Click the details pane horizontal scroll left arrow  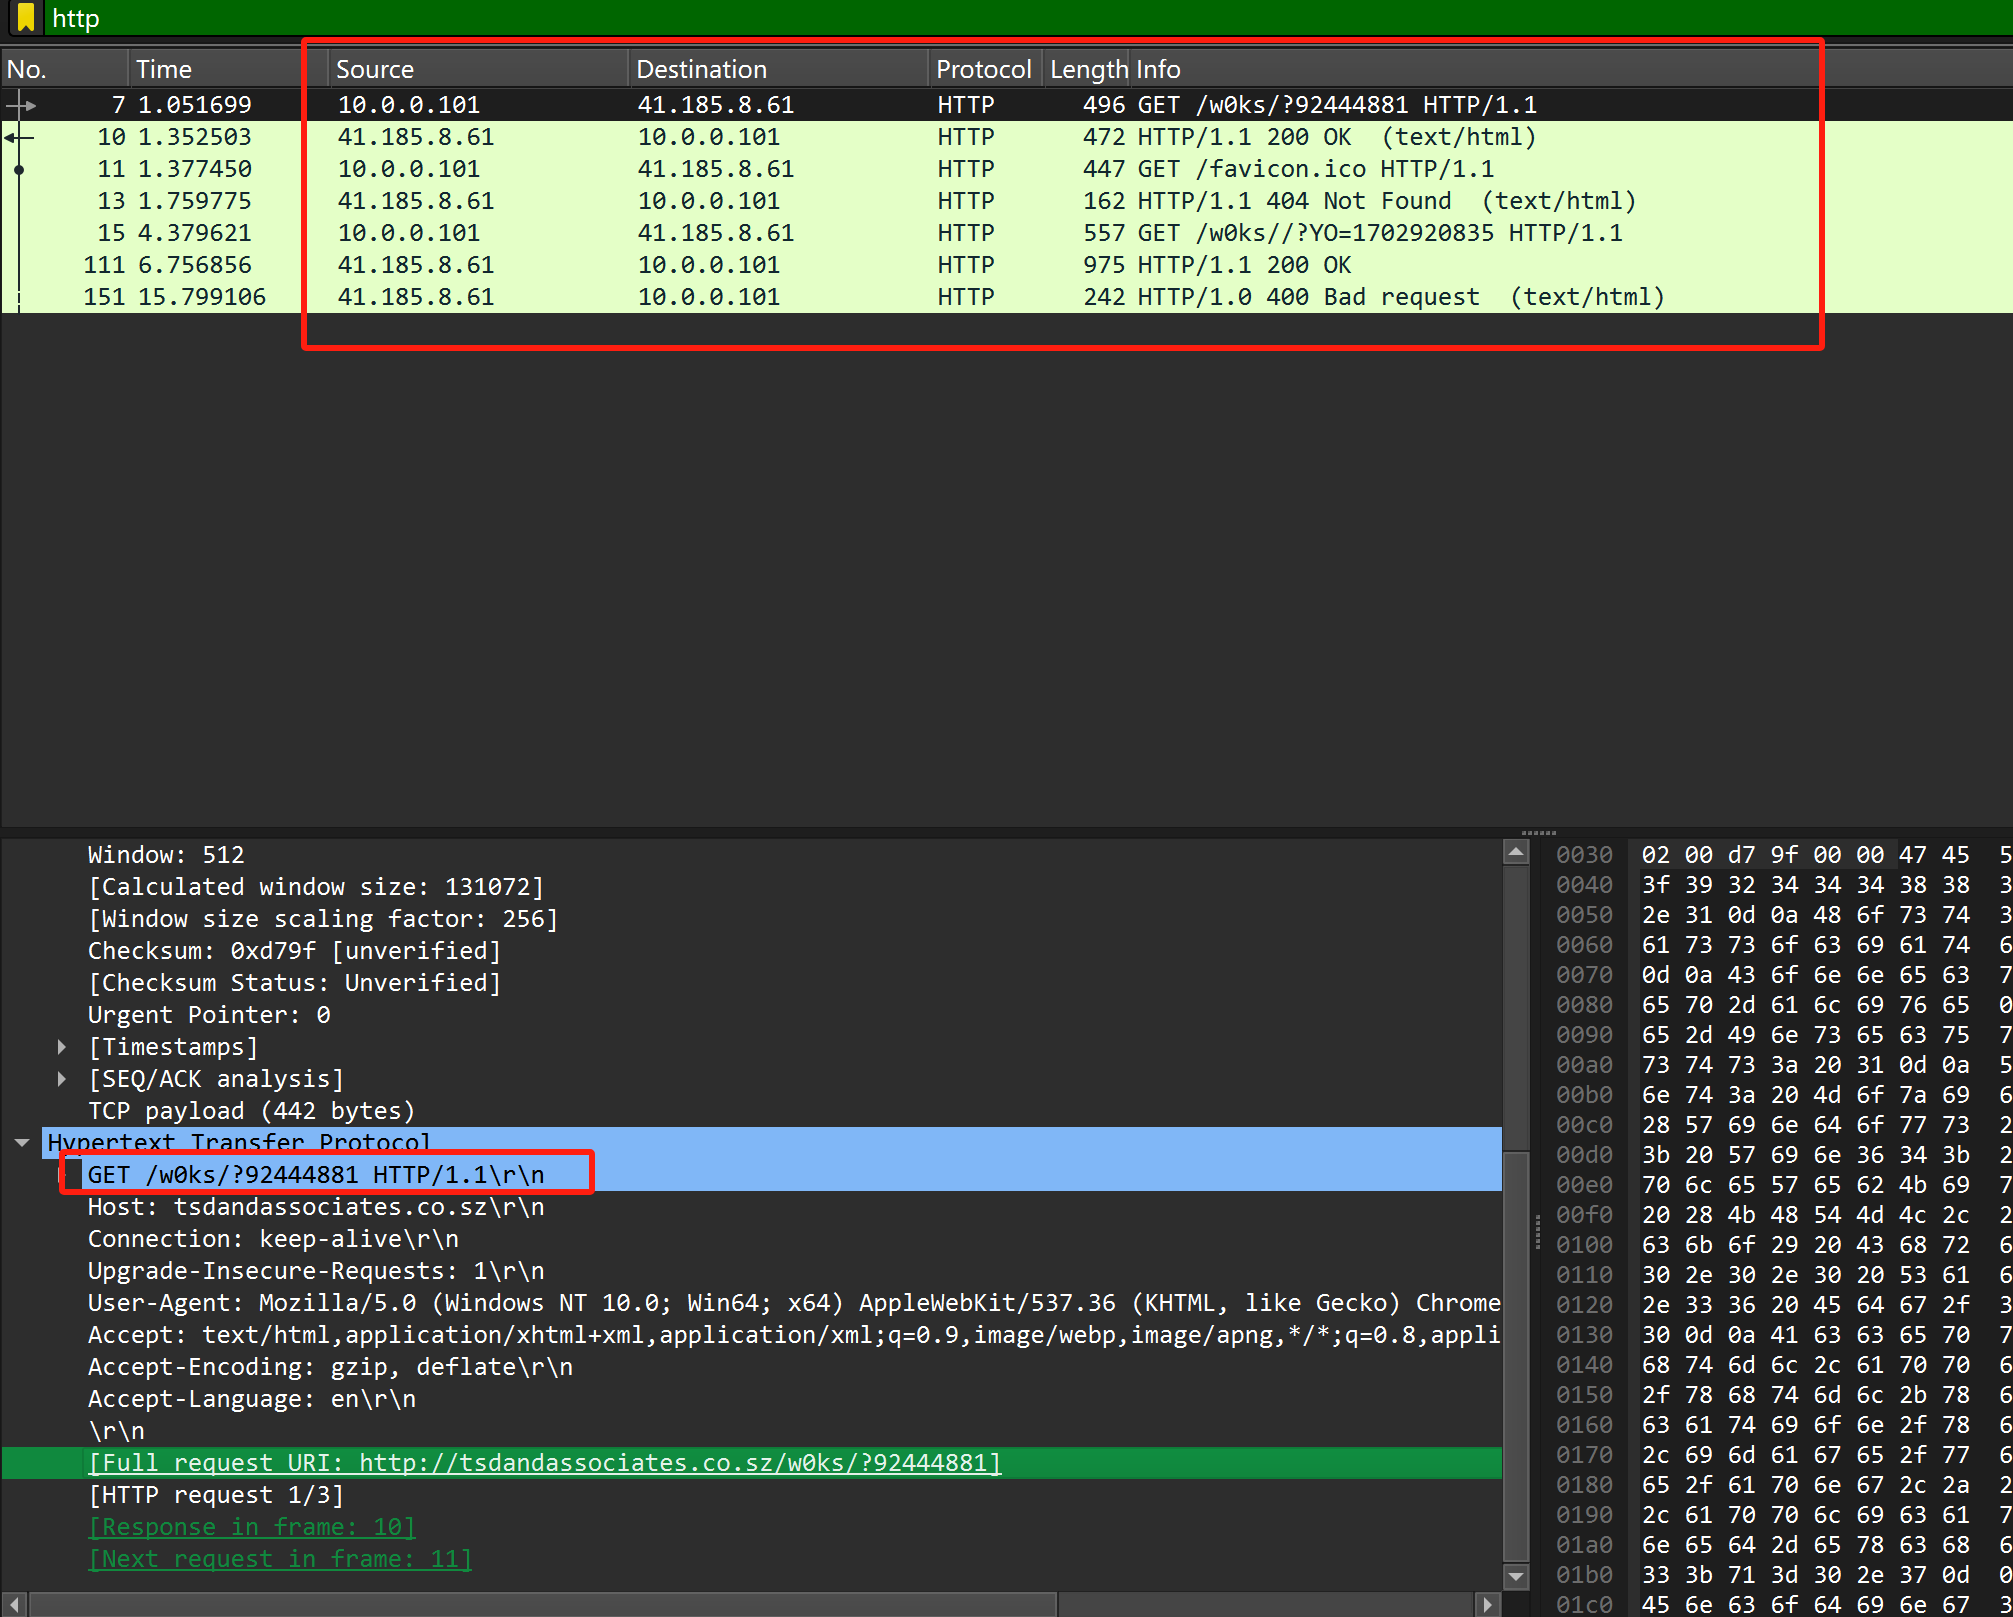click(14, 1604)
